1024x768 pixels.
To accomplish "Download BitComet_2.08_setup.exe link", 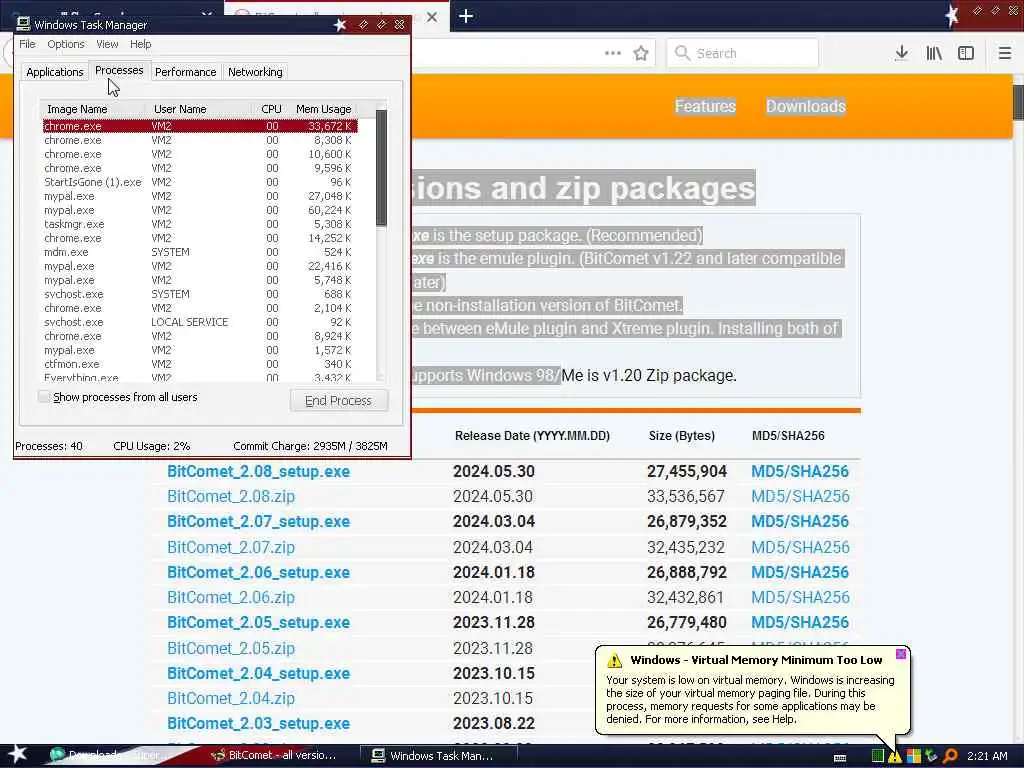I will (259, 472).
